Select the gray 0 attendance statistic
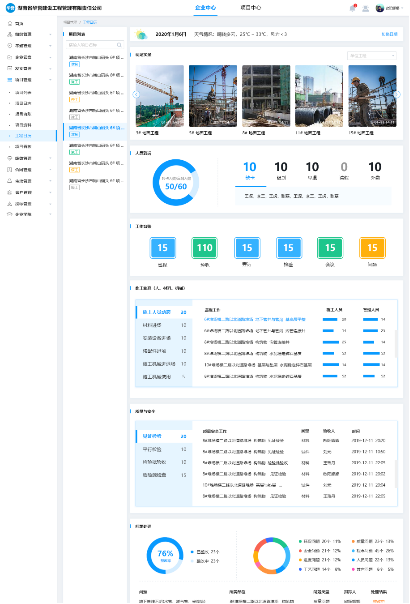 click(344, 171)
